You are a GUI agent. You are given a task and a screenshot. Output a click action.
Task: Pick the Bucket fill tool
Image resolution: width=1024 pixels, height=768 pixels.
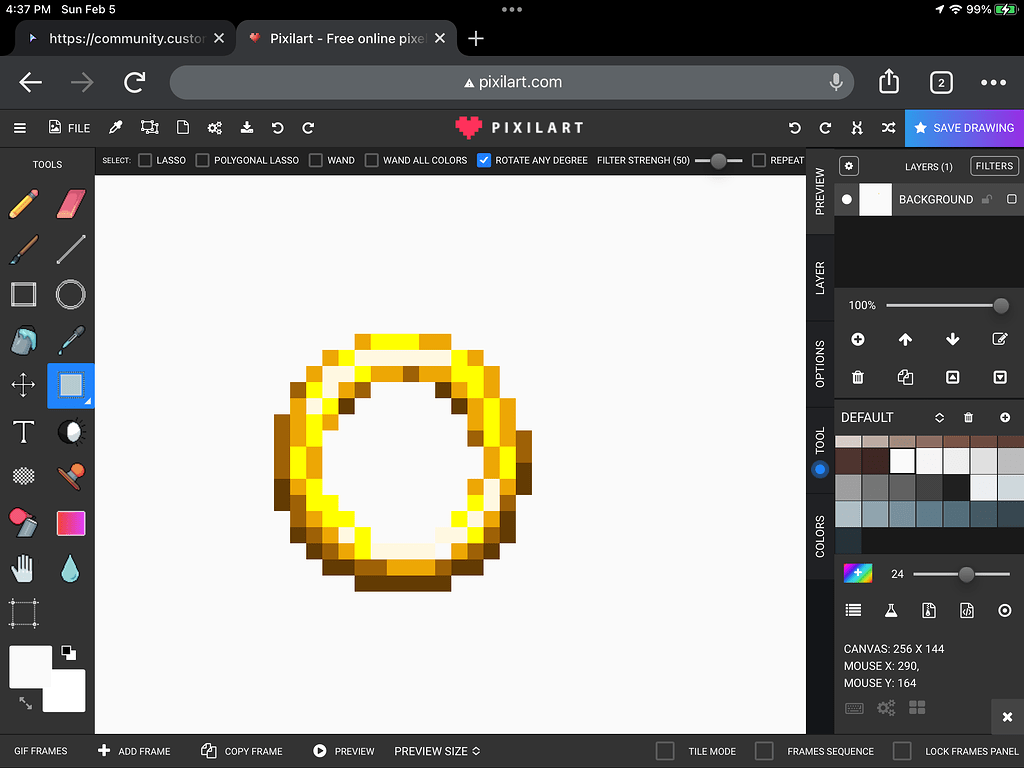[24, 340]
